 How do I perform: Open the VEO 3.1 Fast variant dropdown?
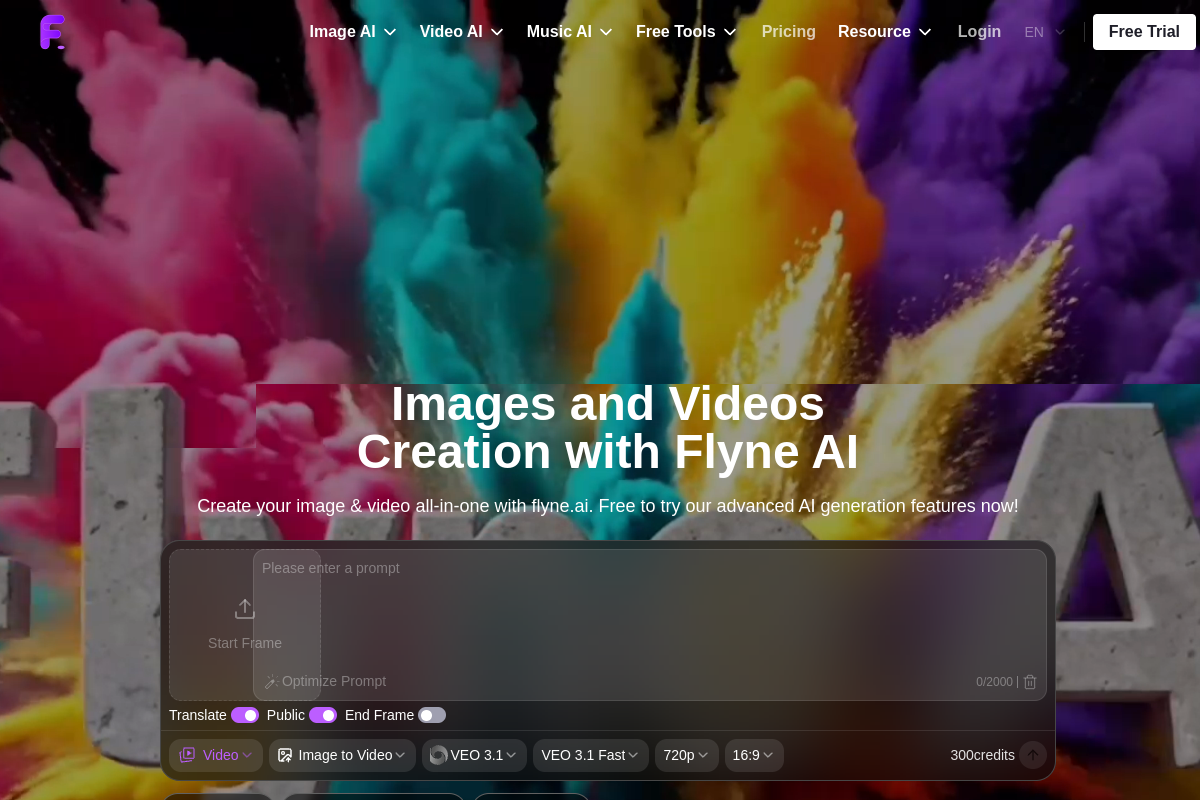(591, 755)
